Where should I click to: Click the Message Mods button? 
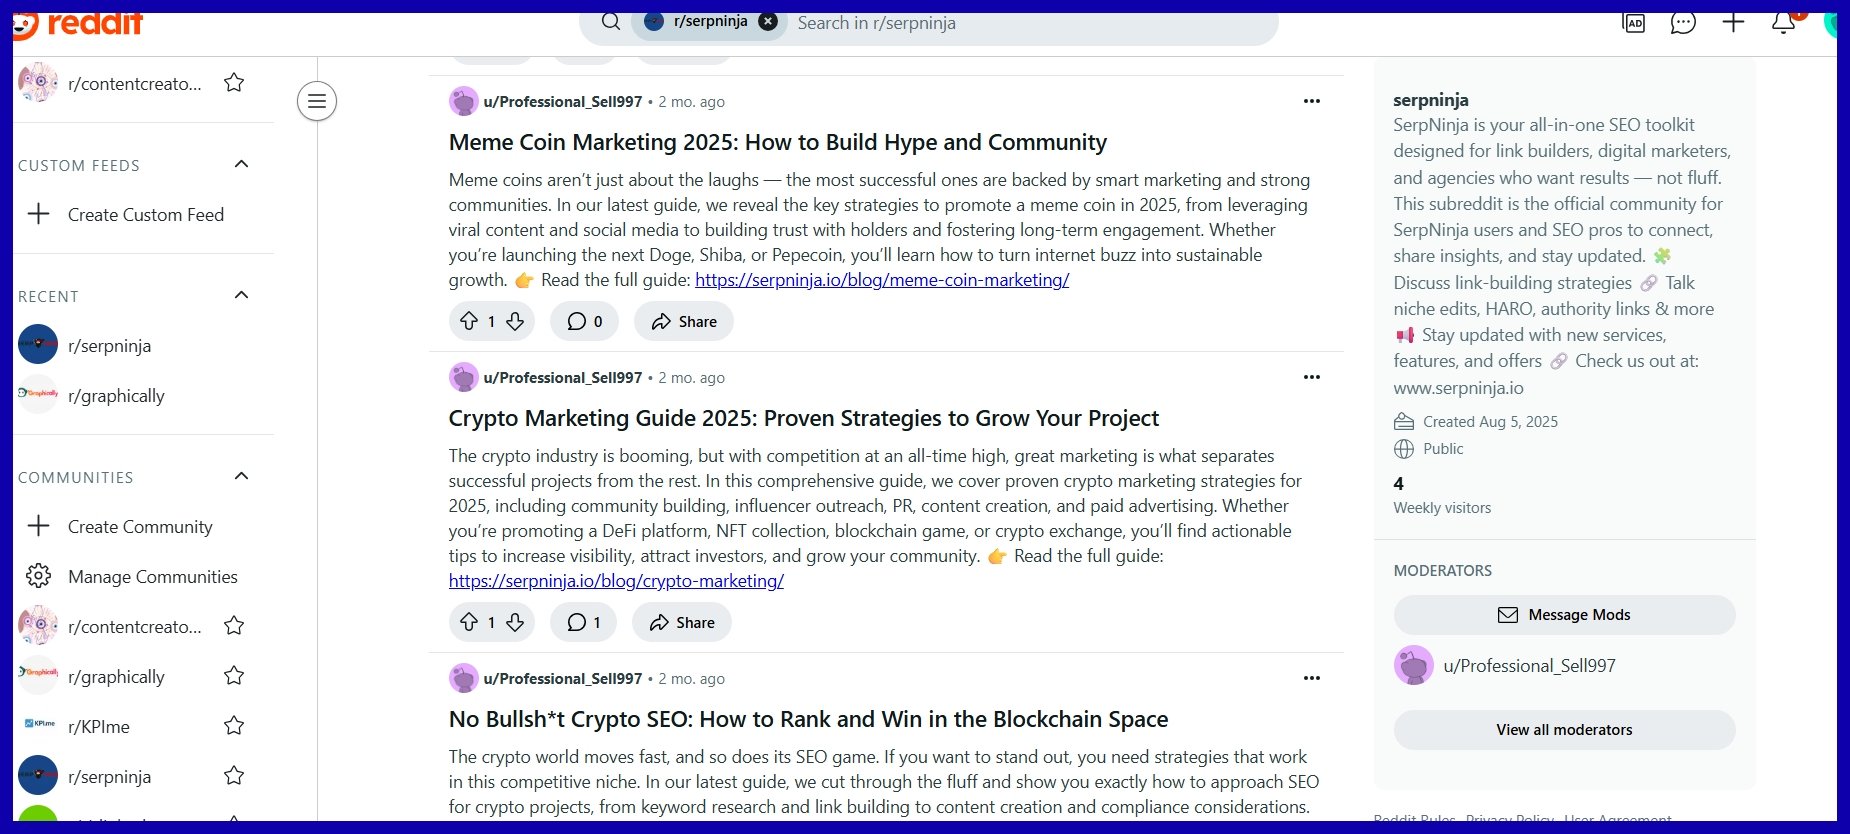tap(1564, 615)
